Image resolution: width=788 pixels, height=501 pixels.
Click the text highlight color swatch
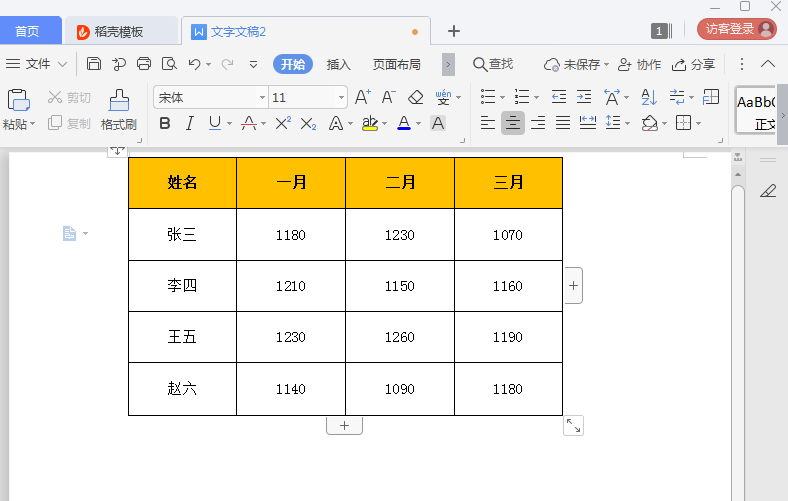click(369, 123)
